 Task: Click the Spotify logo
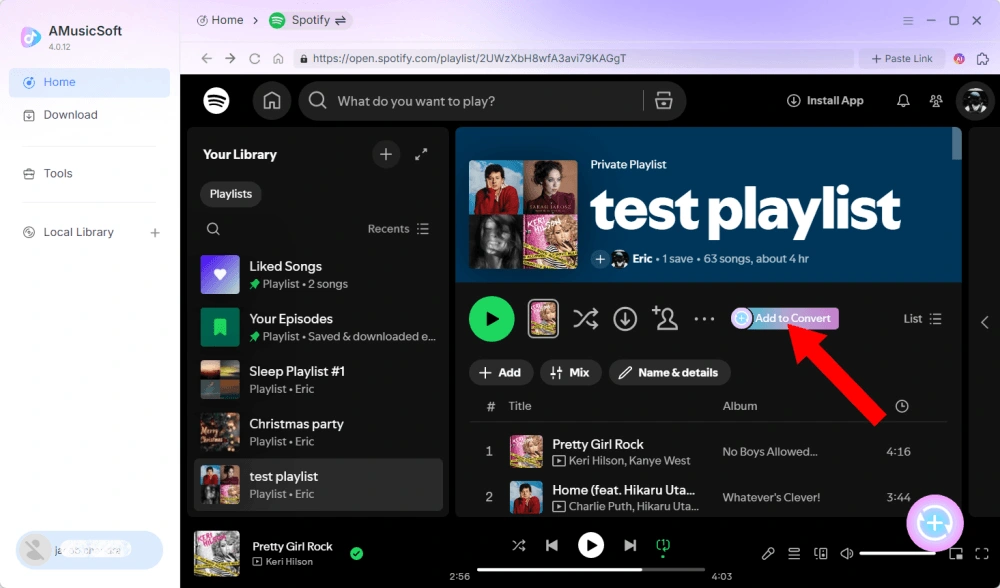pos(216,101)
